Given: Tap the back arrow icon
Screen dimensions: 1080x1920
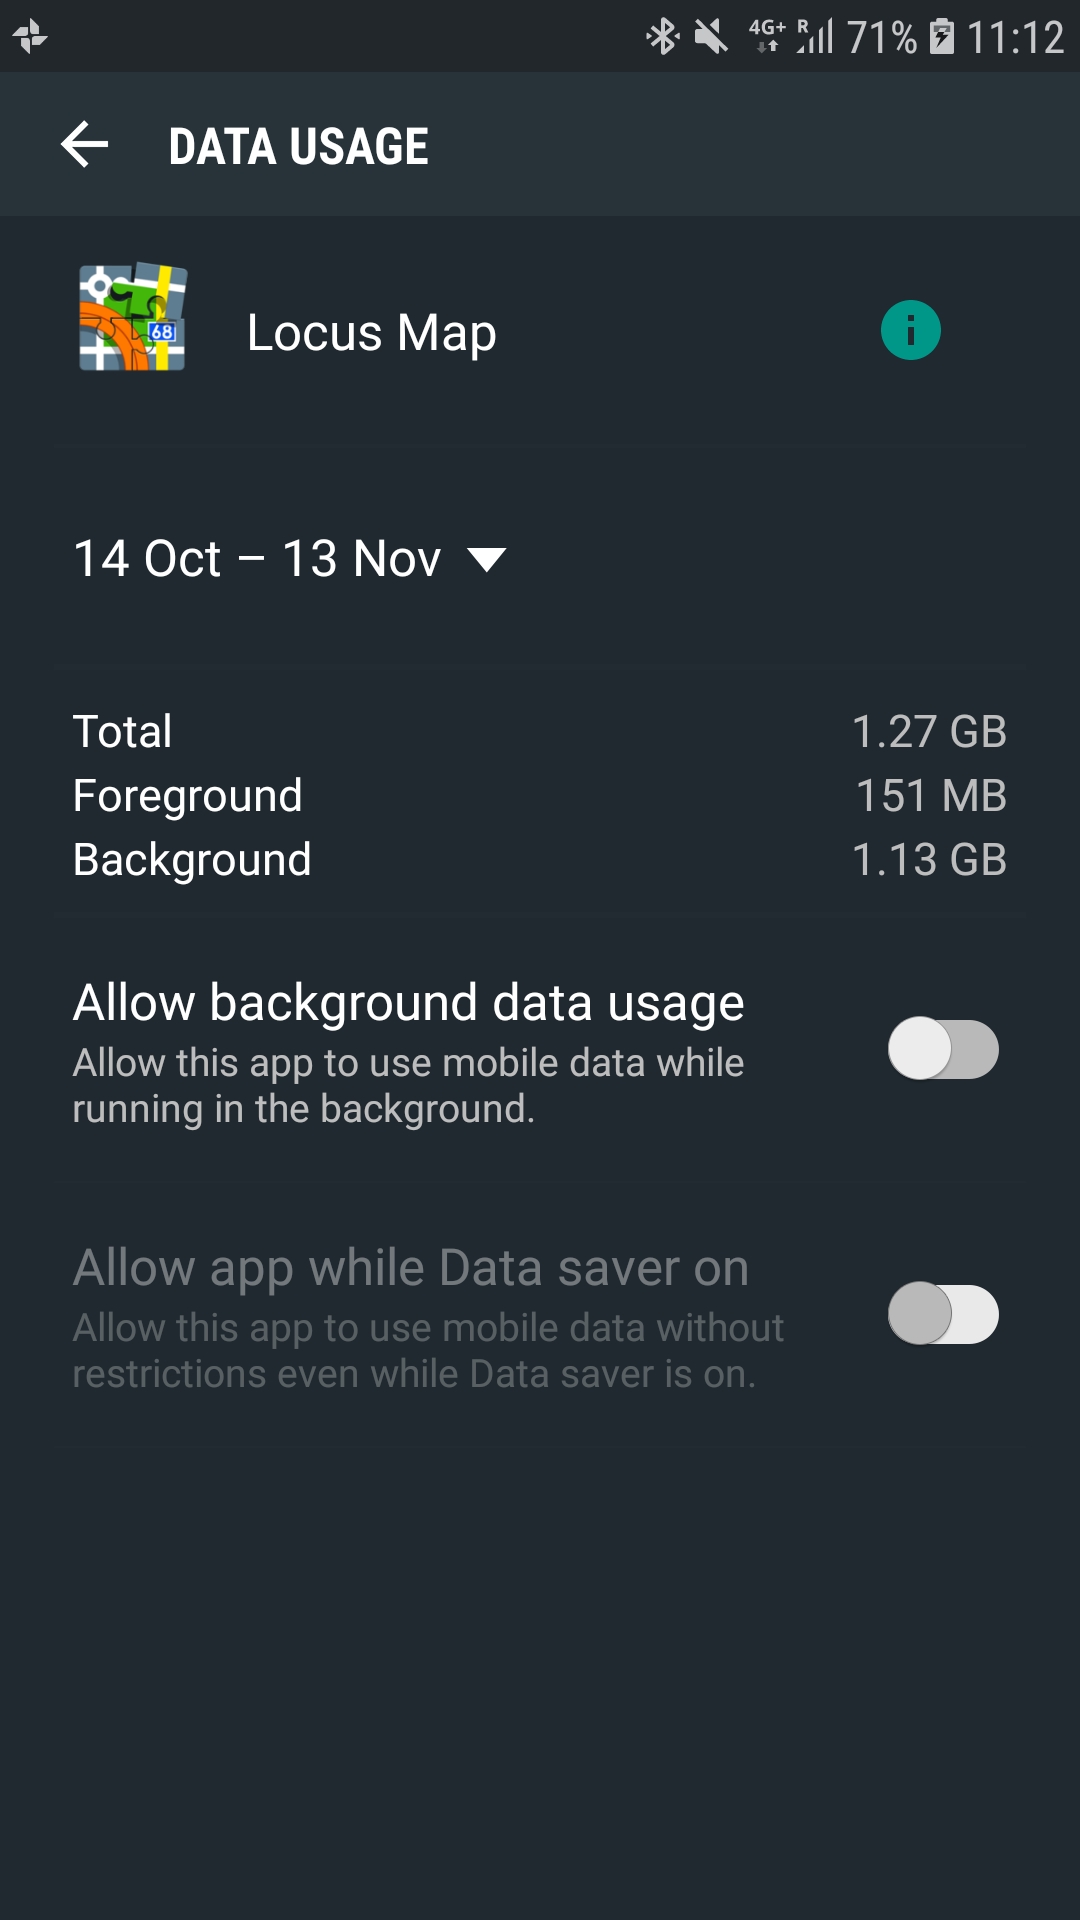Looking at the screenshot, I should [85, 146].
